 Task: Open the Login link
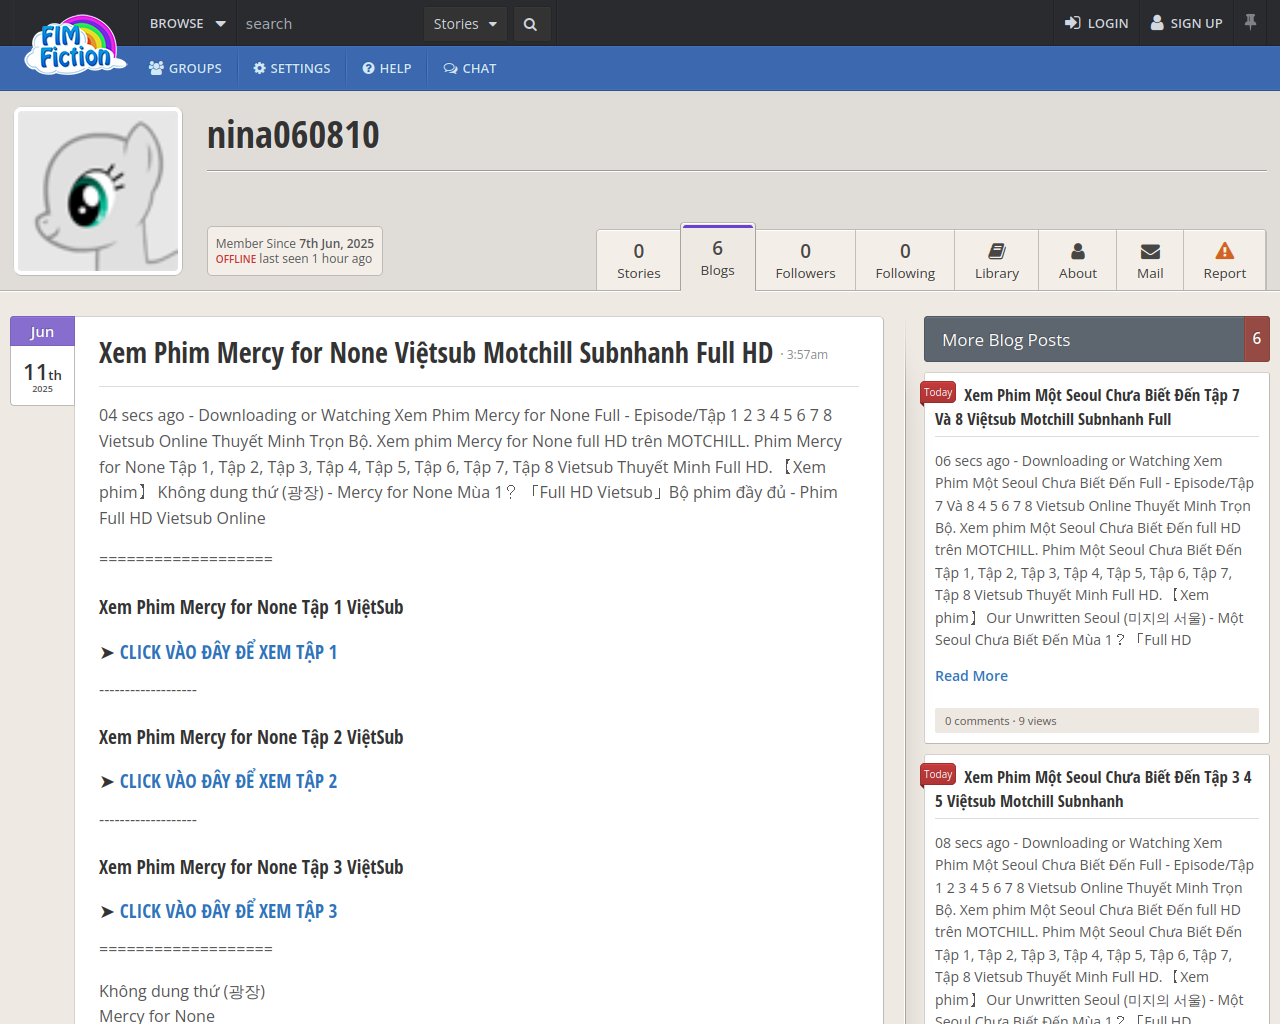click(1096, 23)
